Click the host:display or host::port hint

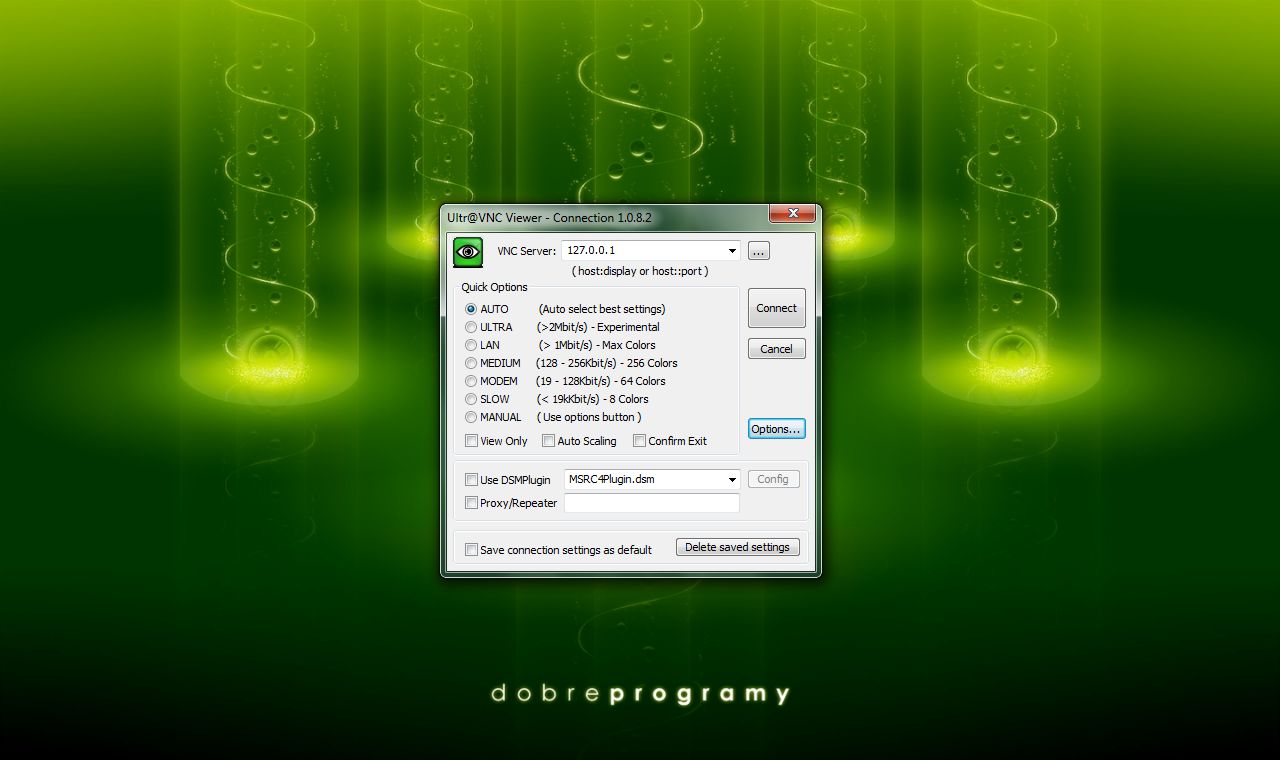pyautogui.click(x=640, y=271)
